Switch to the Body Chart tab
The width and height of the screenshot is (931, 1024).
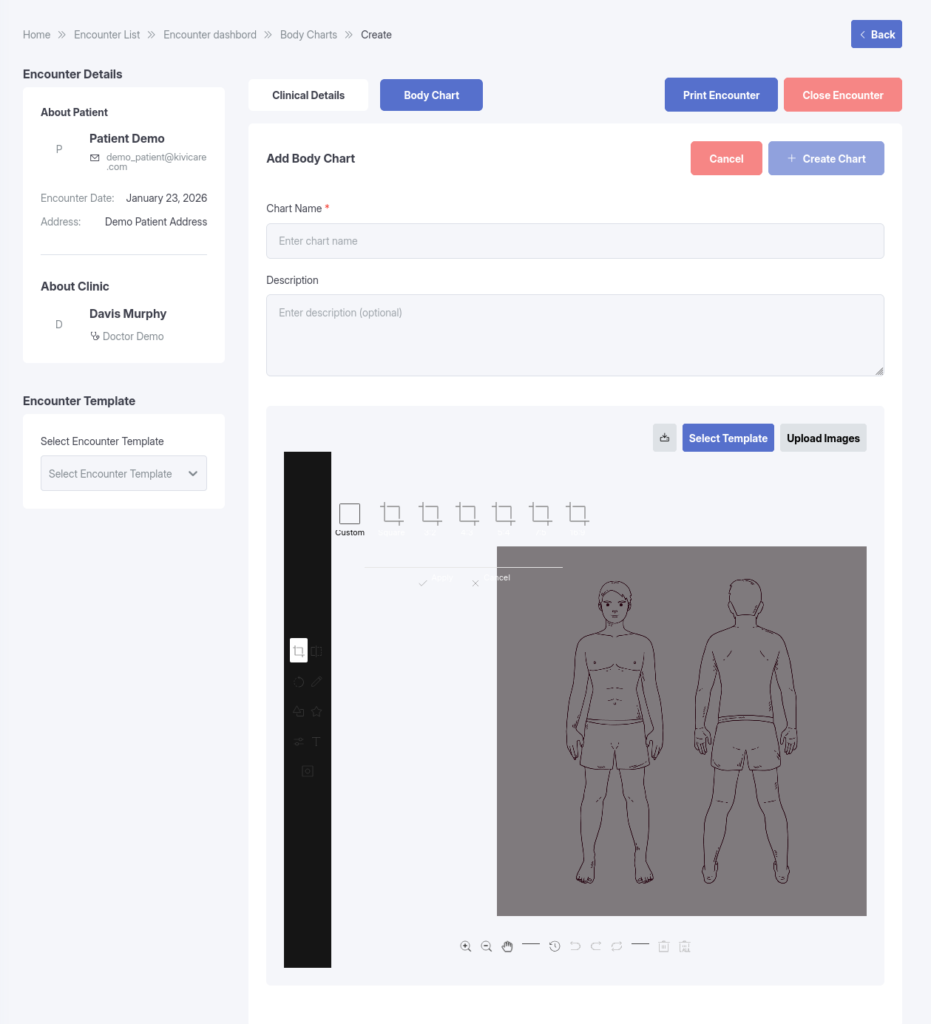(x=431, y=95)
